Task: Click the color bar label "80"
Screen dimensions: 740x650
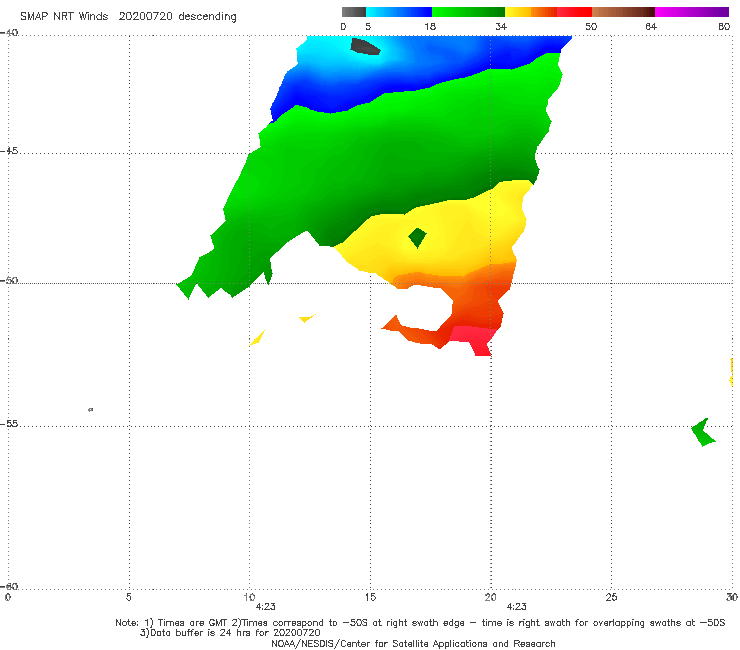Action: point(724,26)
